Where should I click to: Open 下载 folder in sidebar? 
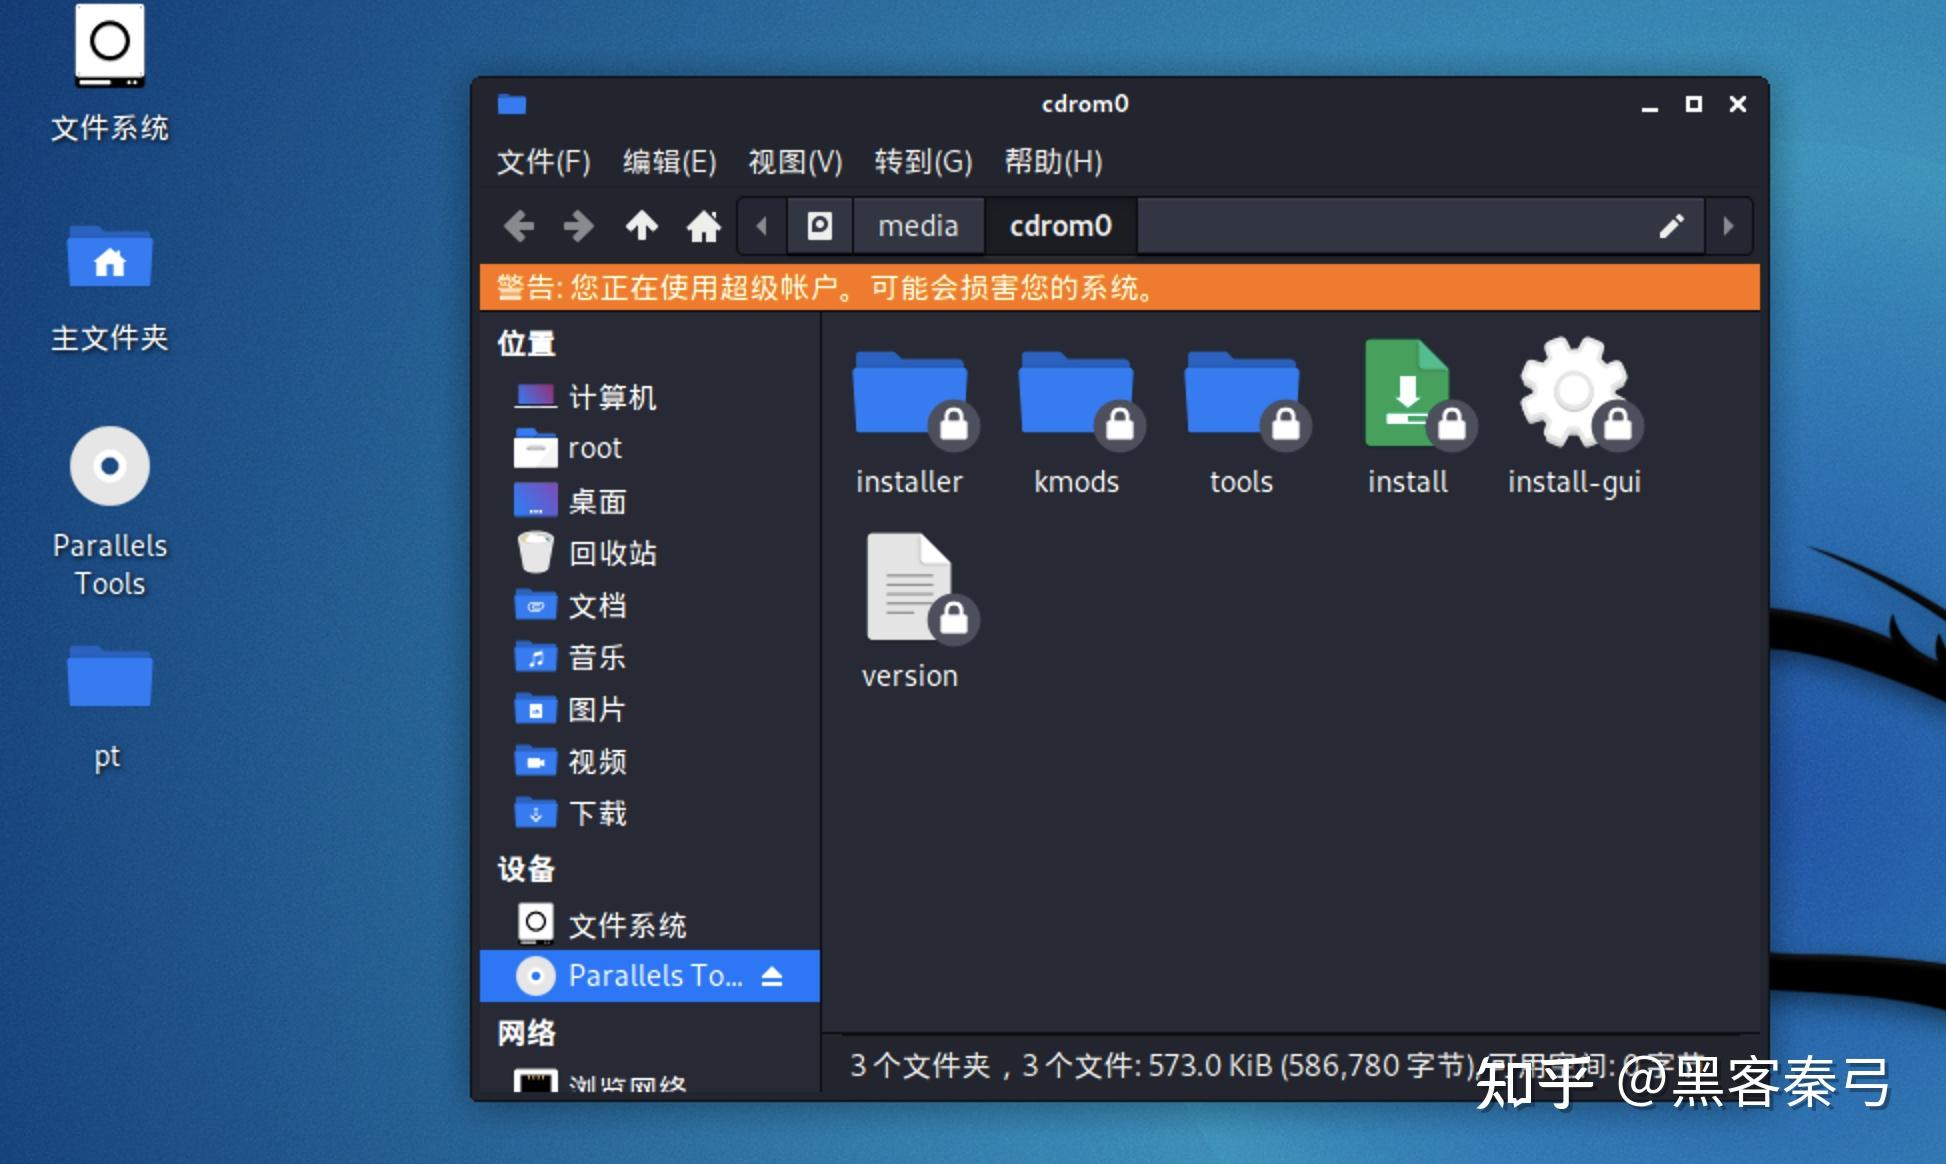click(598, 814)
